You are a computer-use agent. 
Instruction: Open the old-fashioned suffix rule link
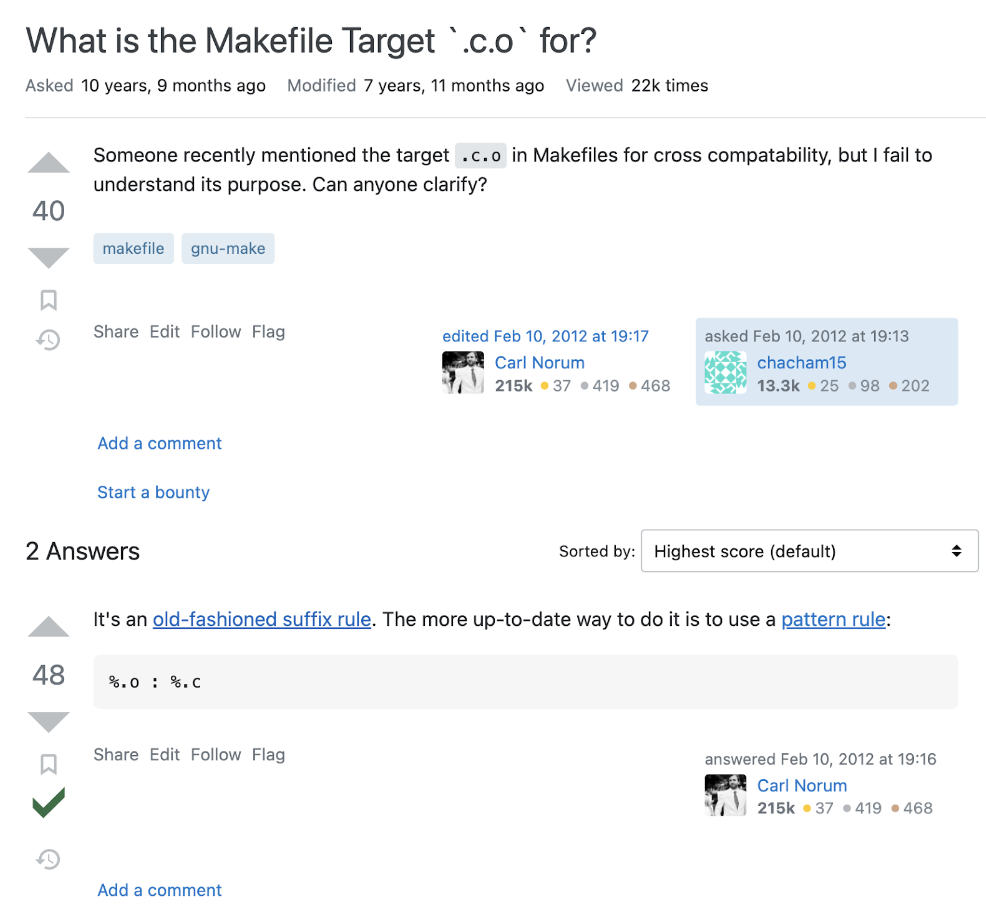[x=262, y=619]
